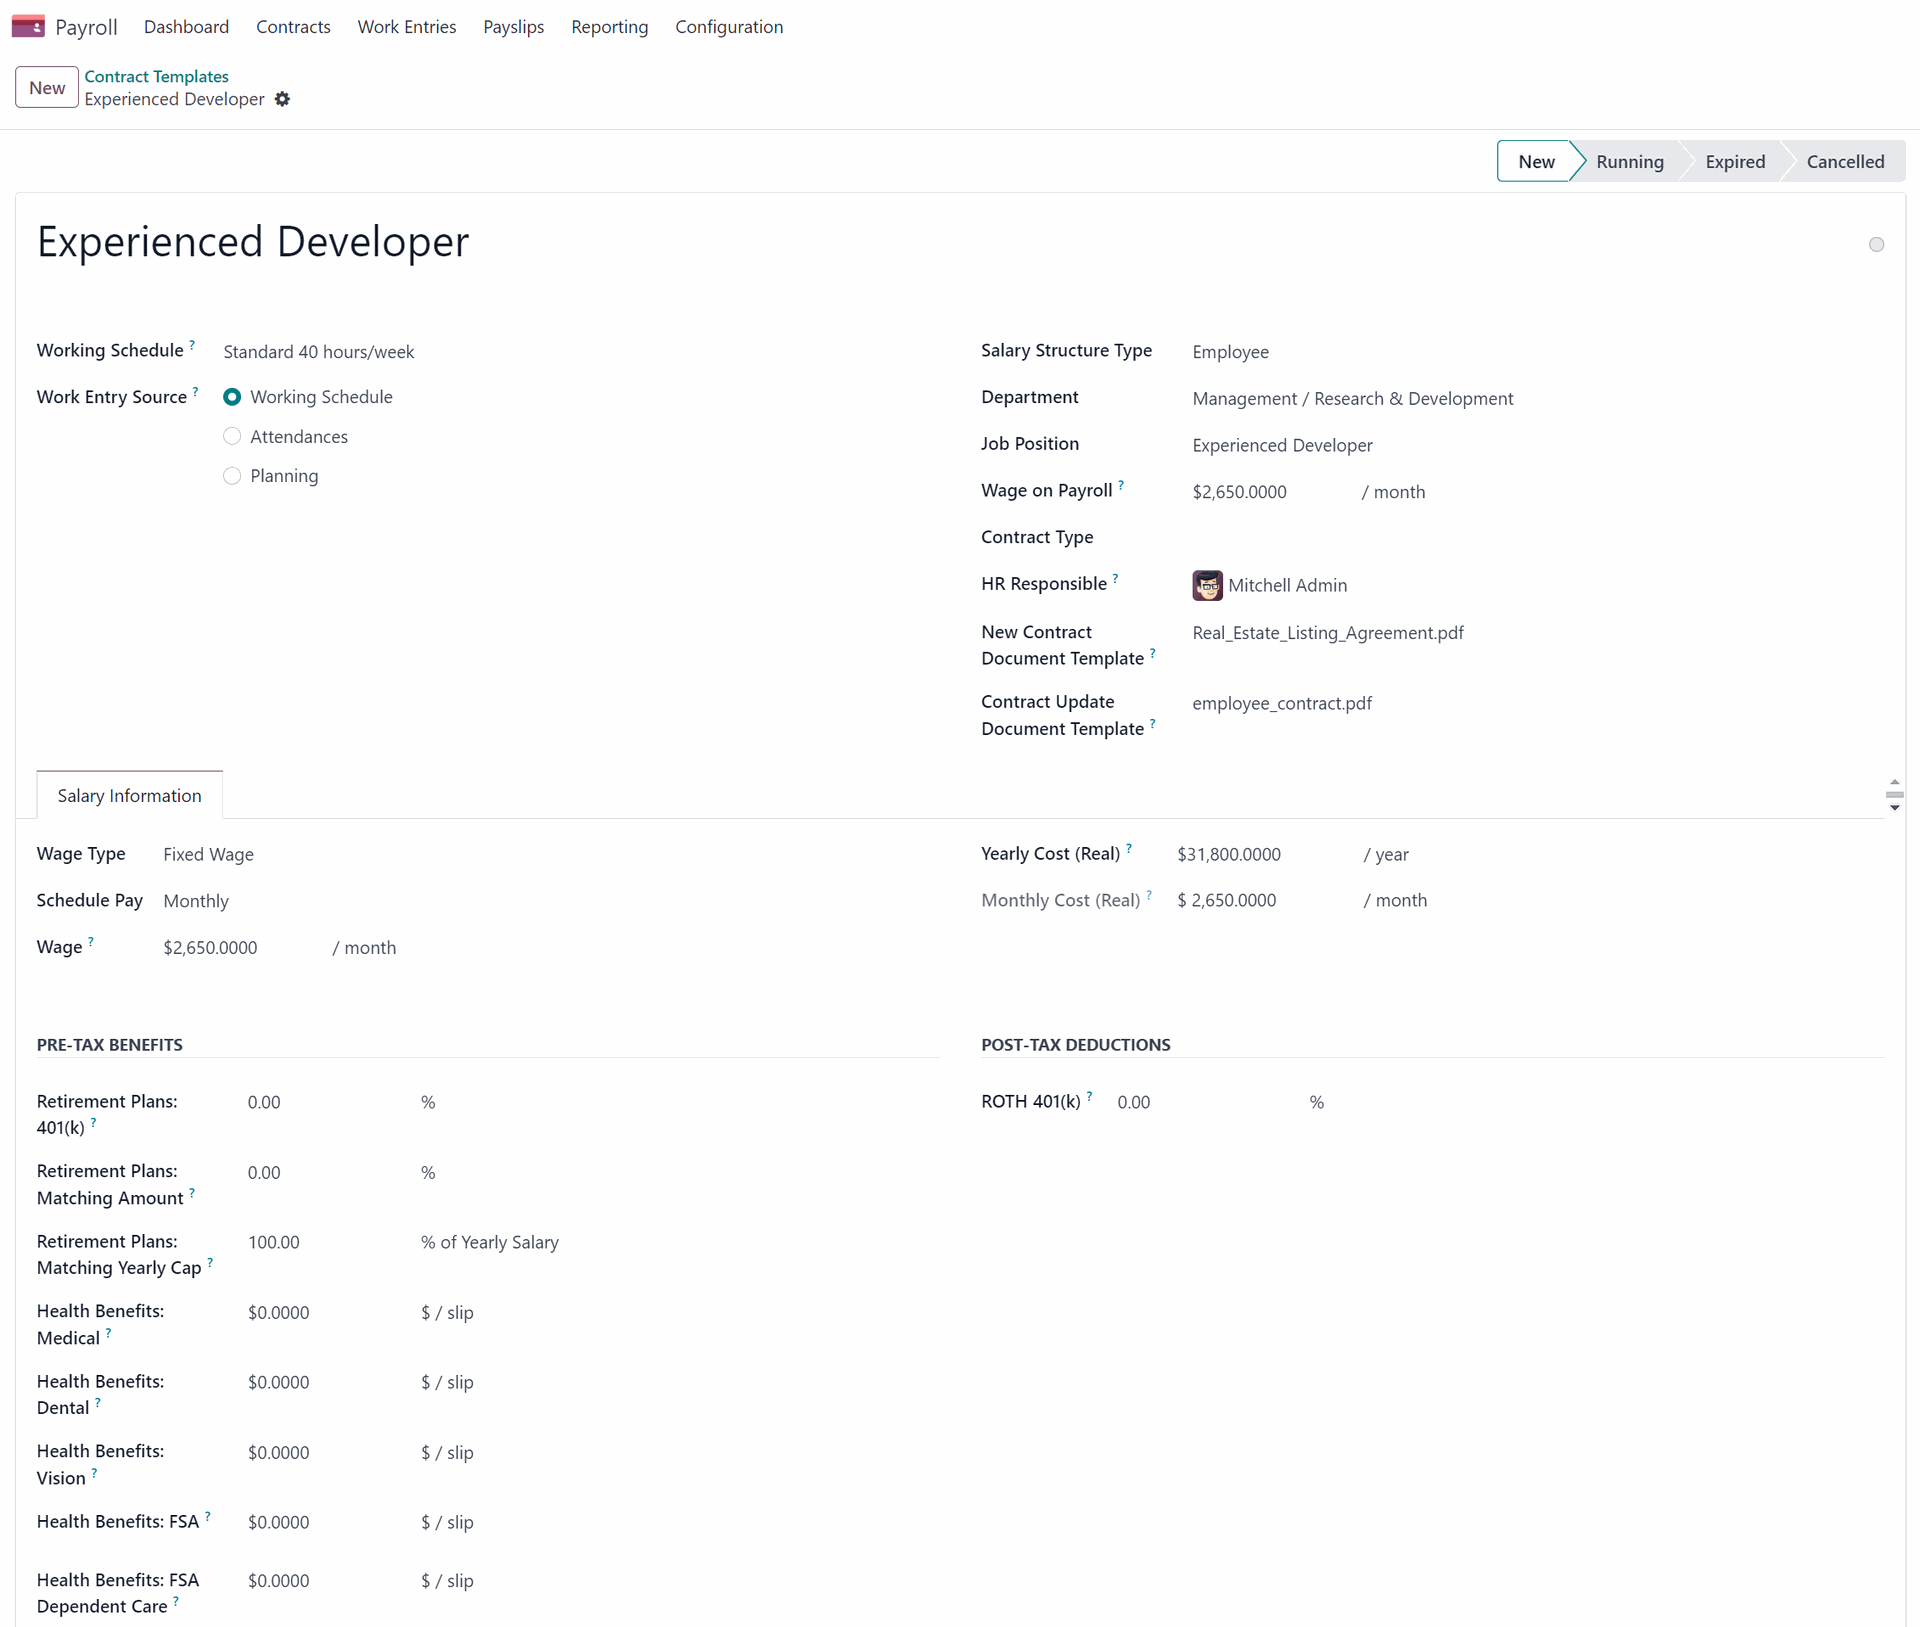
Task: Go back to Contract Templates breadcrumb
Action: tap(156, 76)
